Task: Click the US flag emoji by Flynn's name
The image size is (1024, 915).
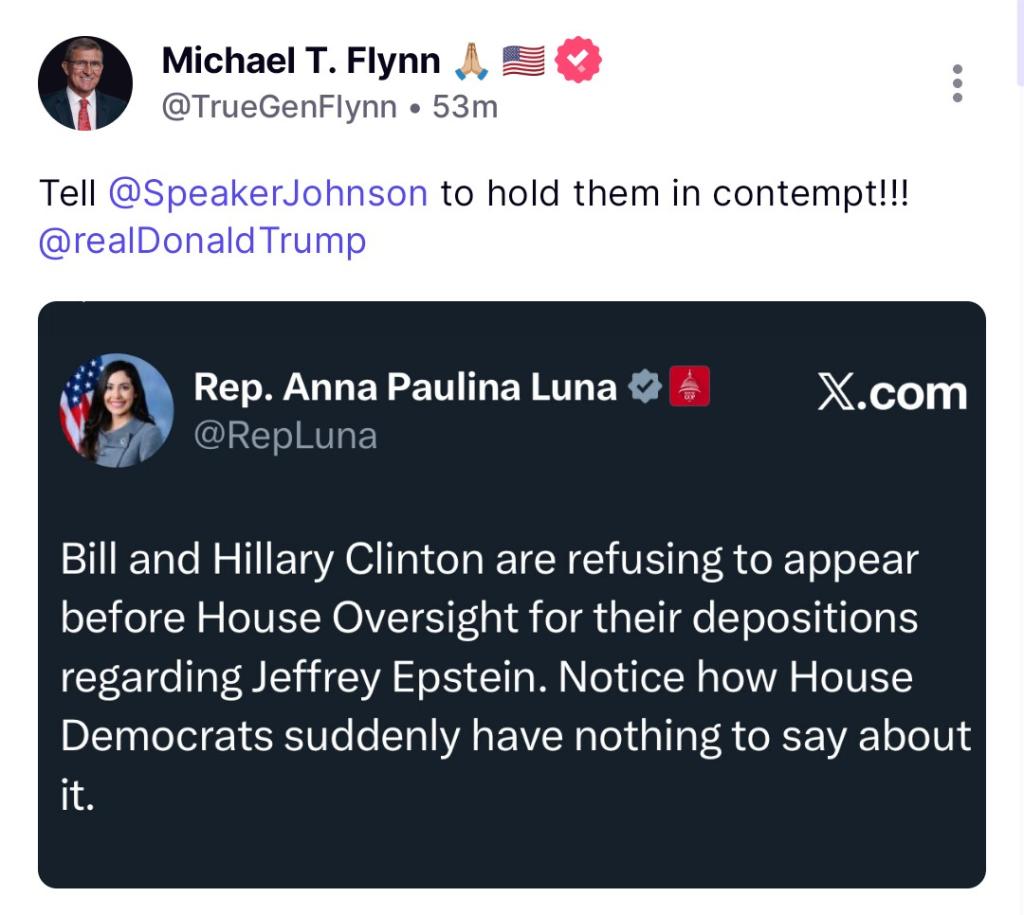Action: [x=522, y=62]
